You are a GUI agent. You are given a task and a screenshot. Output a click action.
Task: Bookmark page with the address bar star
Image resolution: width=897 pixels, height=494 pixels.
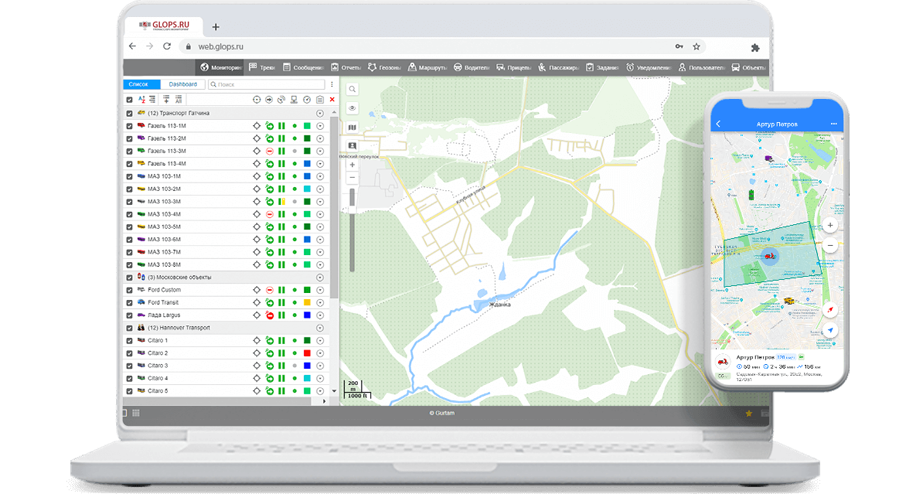(696, 46)
